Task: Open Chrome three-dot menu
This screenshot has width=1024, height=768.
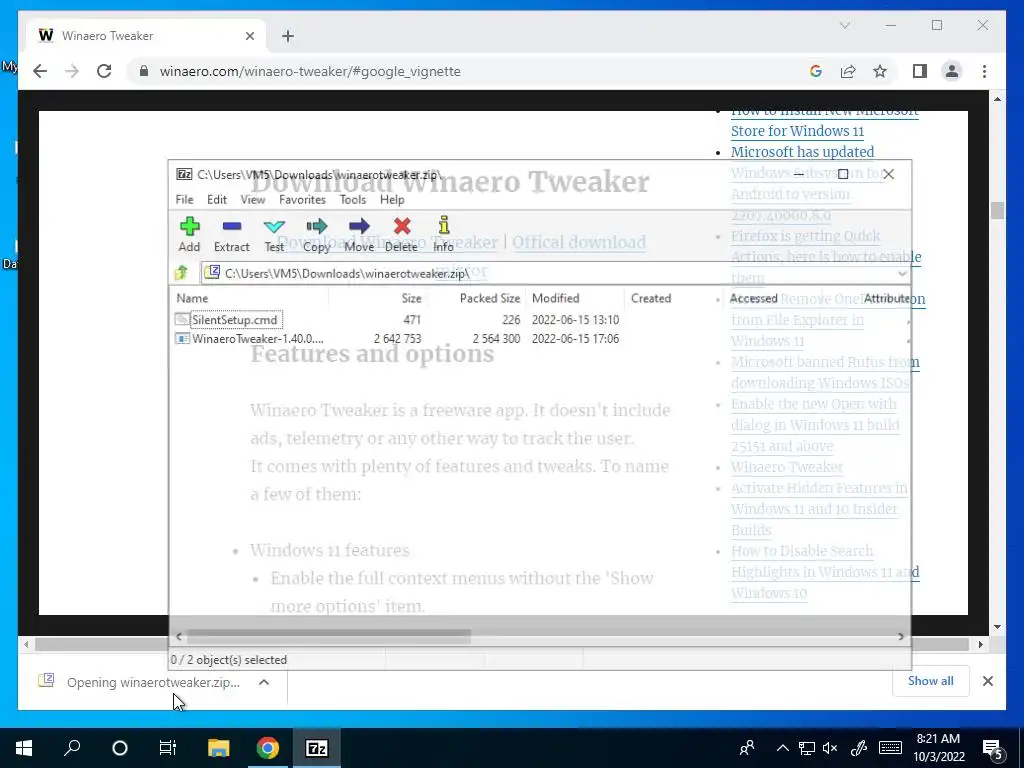Action: [x=984, y=71]
